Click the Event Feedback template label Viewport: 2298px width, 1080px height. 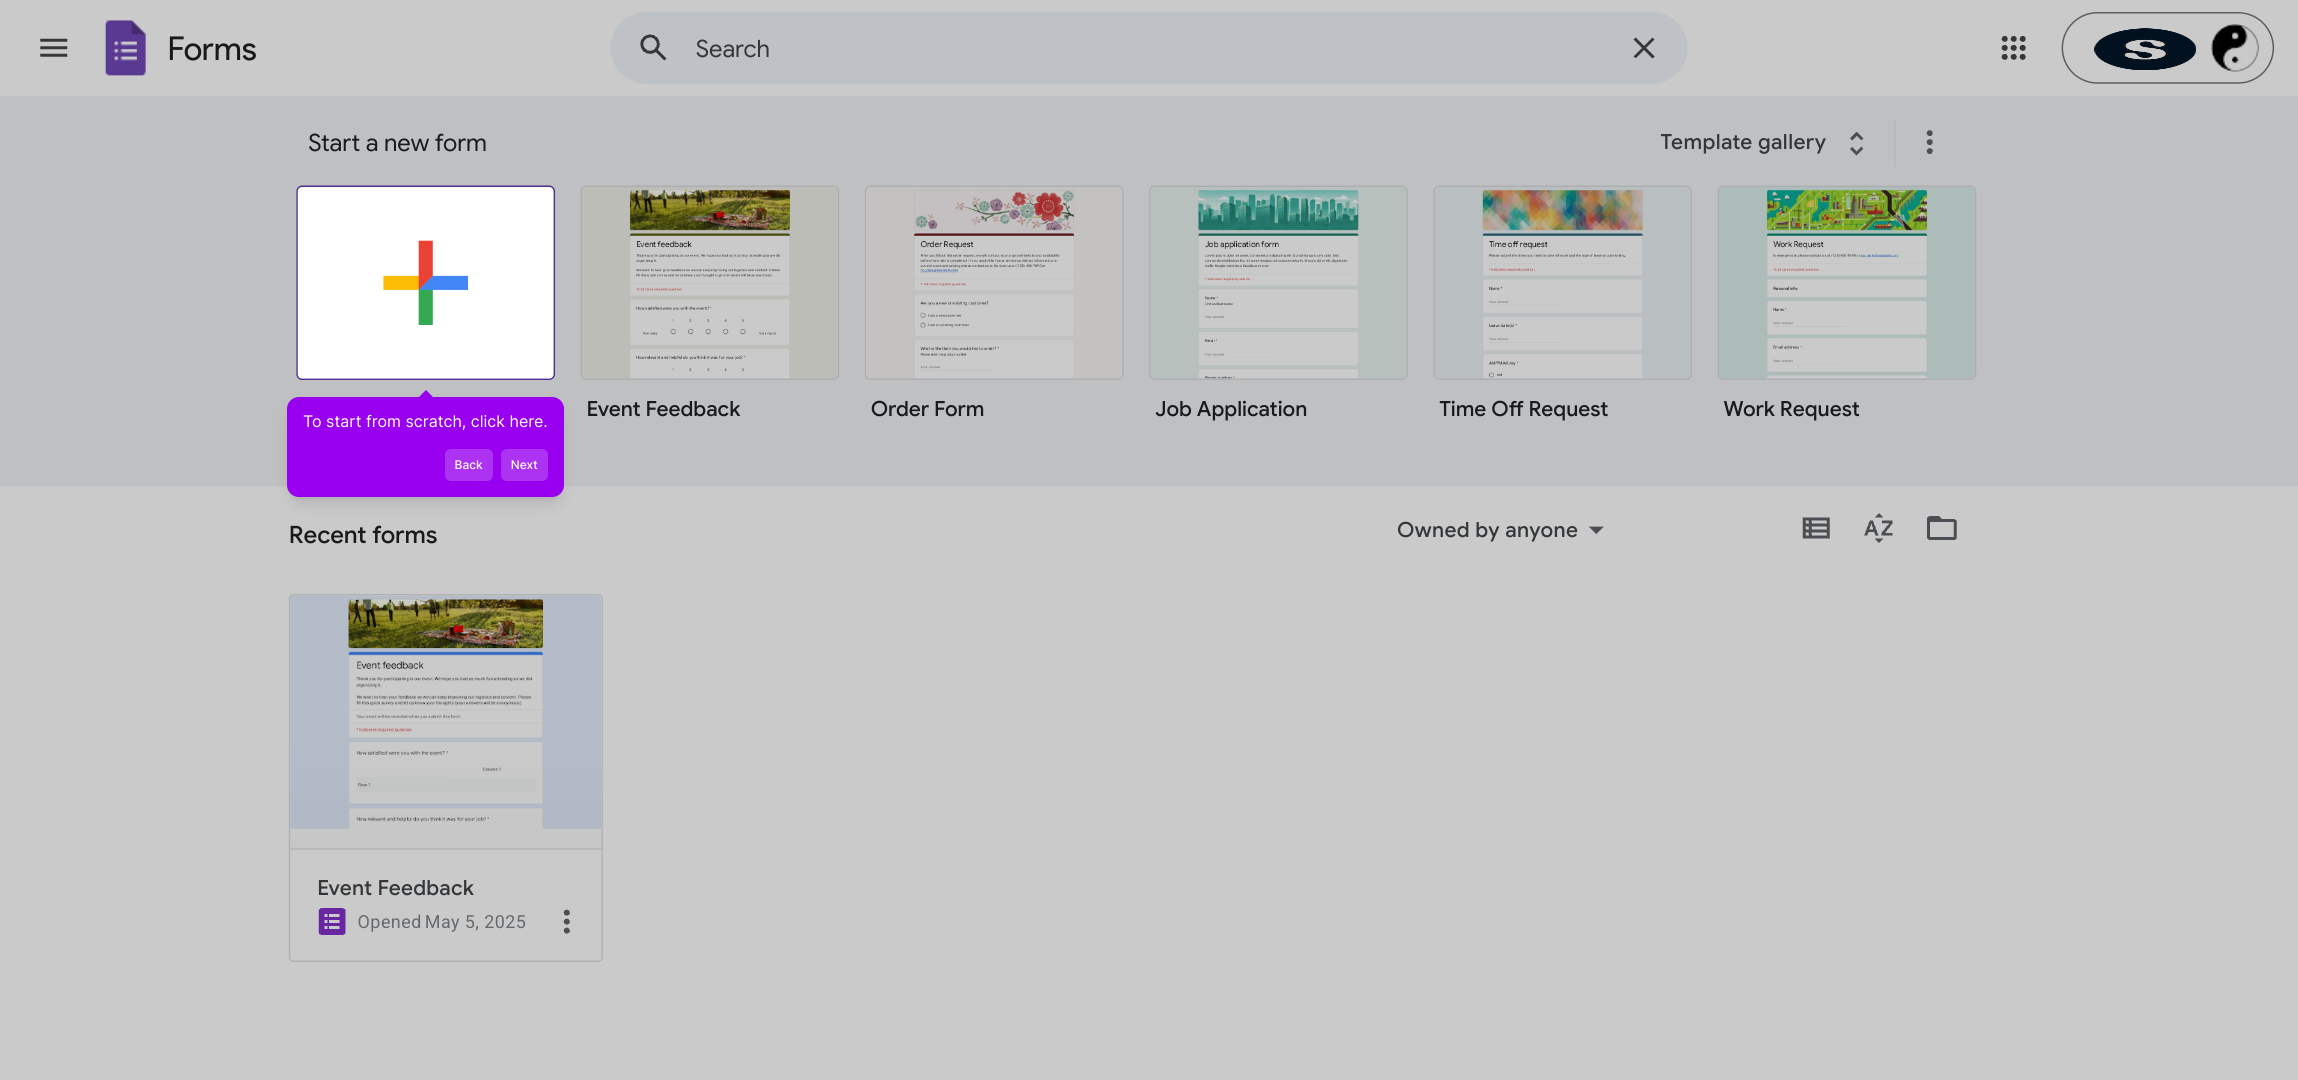coord(663,409)
